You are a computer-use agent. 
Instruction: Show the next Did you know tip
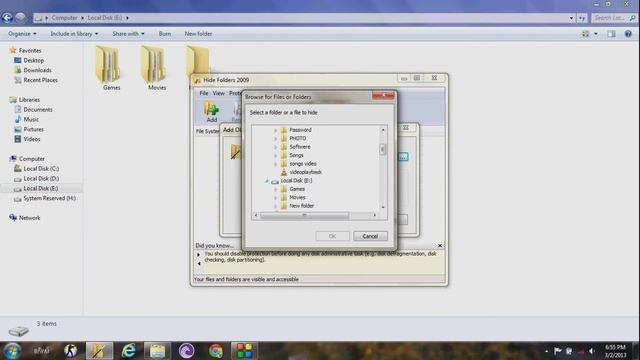199,255
